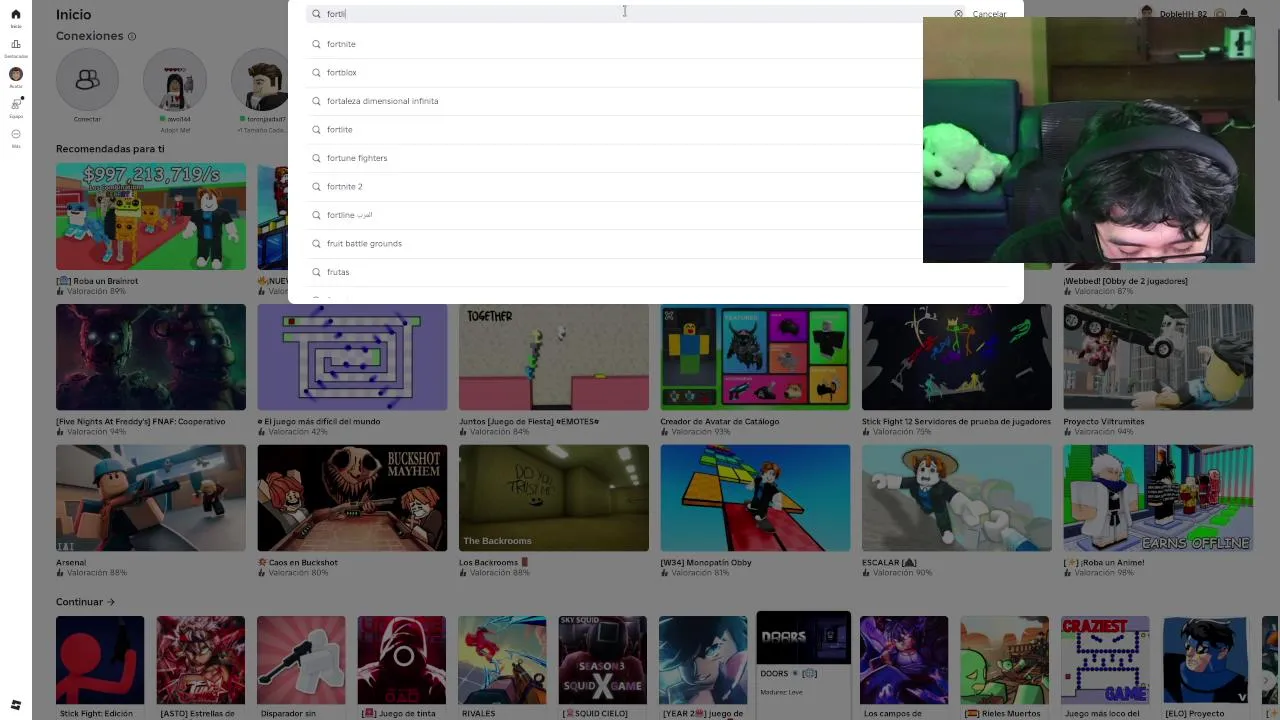This screenshot has width=1280, height=720.
Task: Open [ASTD] Estrellas de thumbnail in Continuar
Action: tap(200, 660)
